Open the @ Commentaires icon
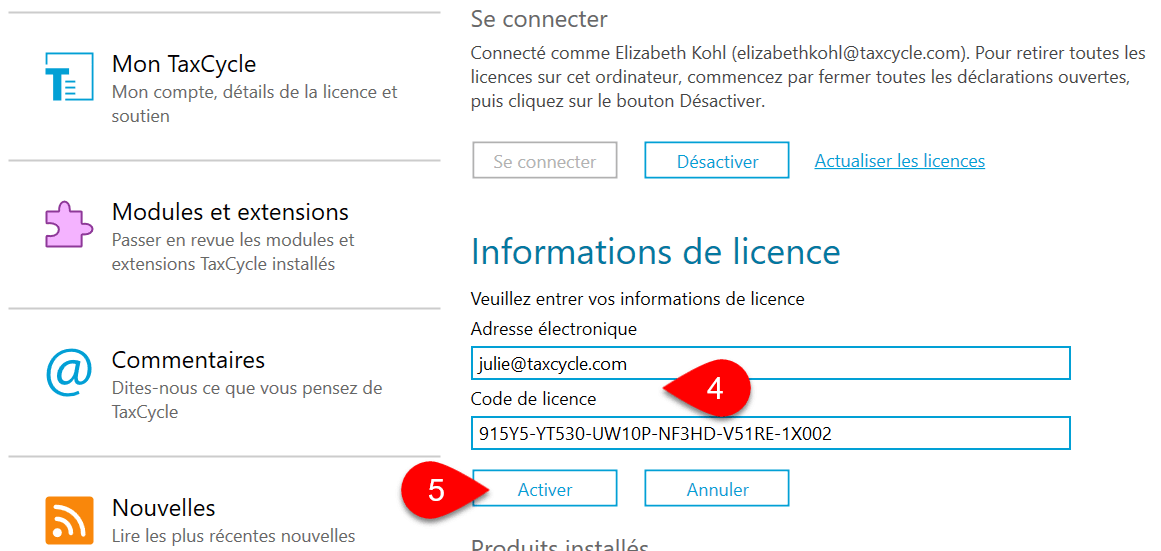The image size is (1161, 551). [69, 373]
